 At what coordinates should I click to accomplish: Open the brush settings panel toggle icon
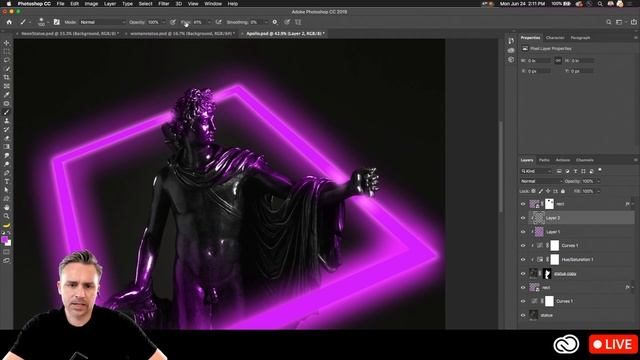click(x=56, y=22)
